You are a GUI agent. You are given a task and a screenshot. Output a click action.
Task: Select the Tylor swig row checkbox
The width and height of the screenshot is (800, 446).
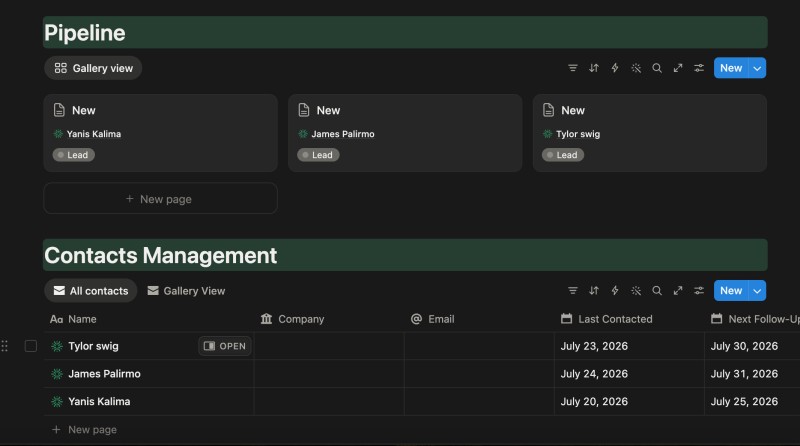[x=31, y=346]
